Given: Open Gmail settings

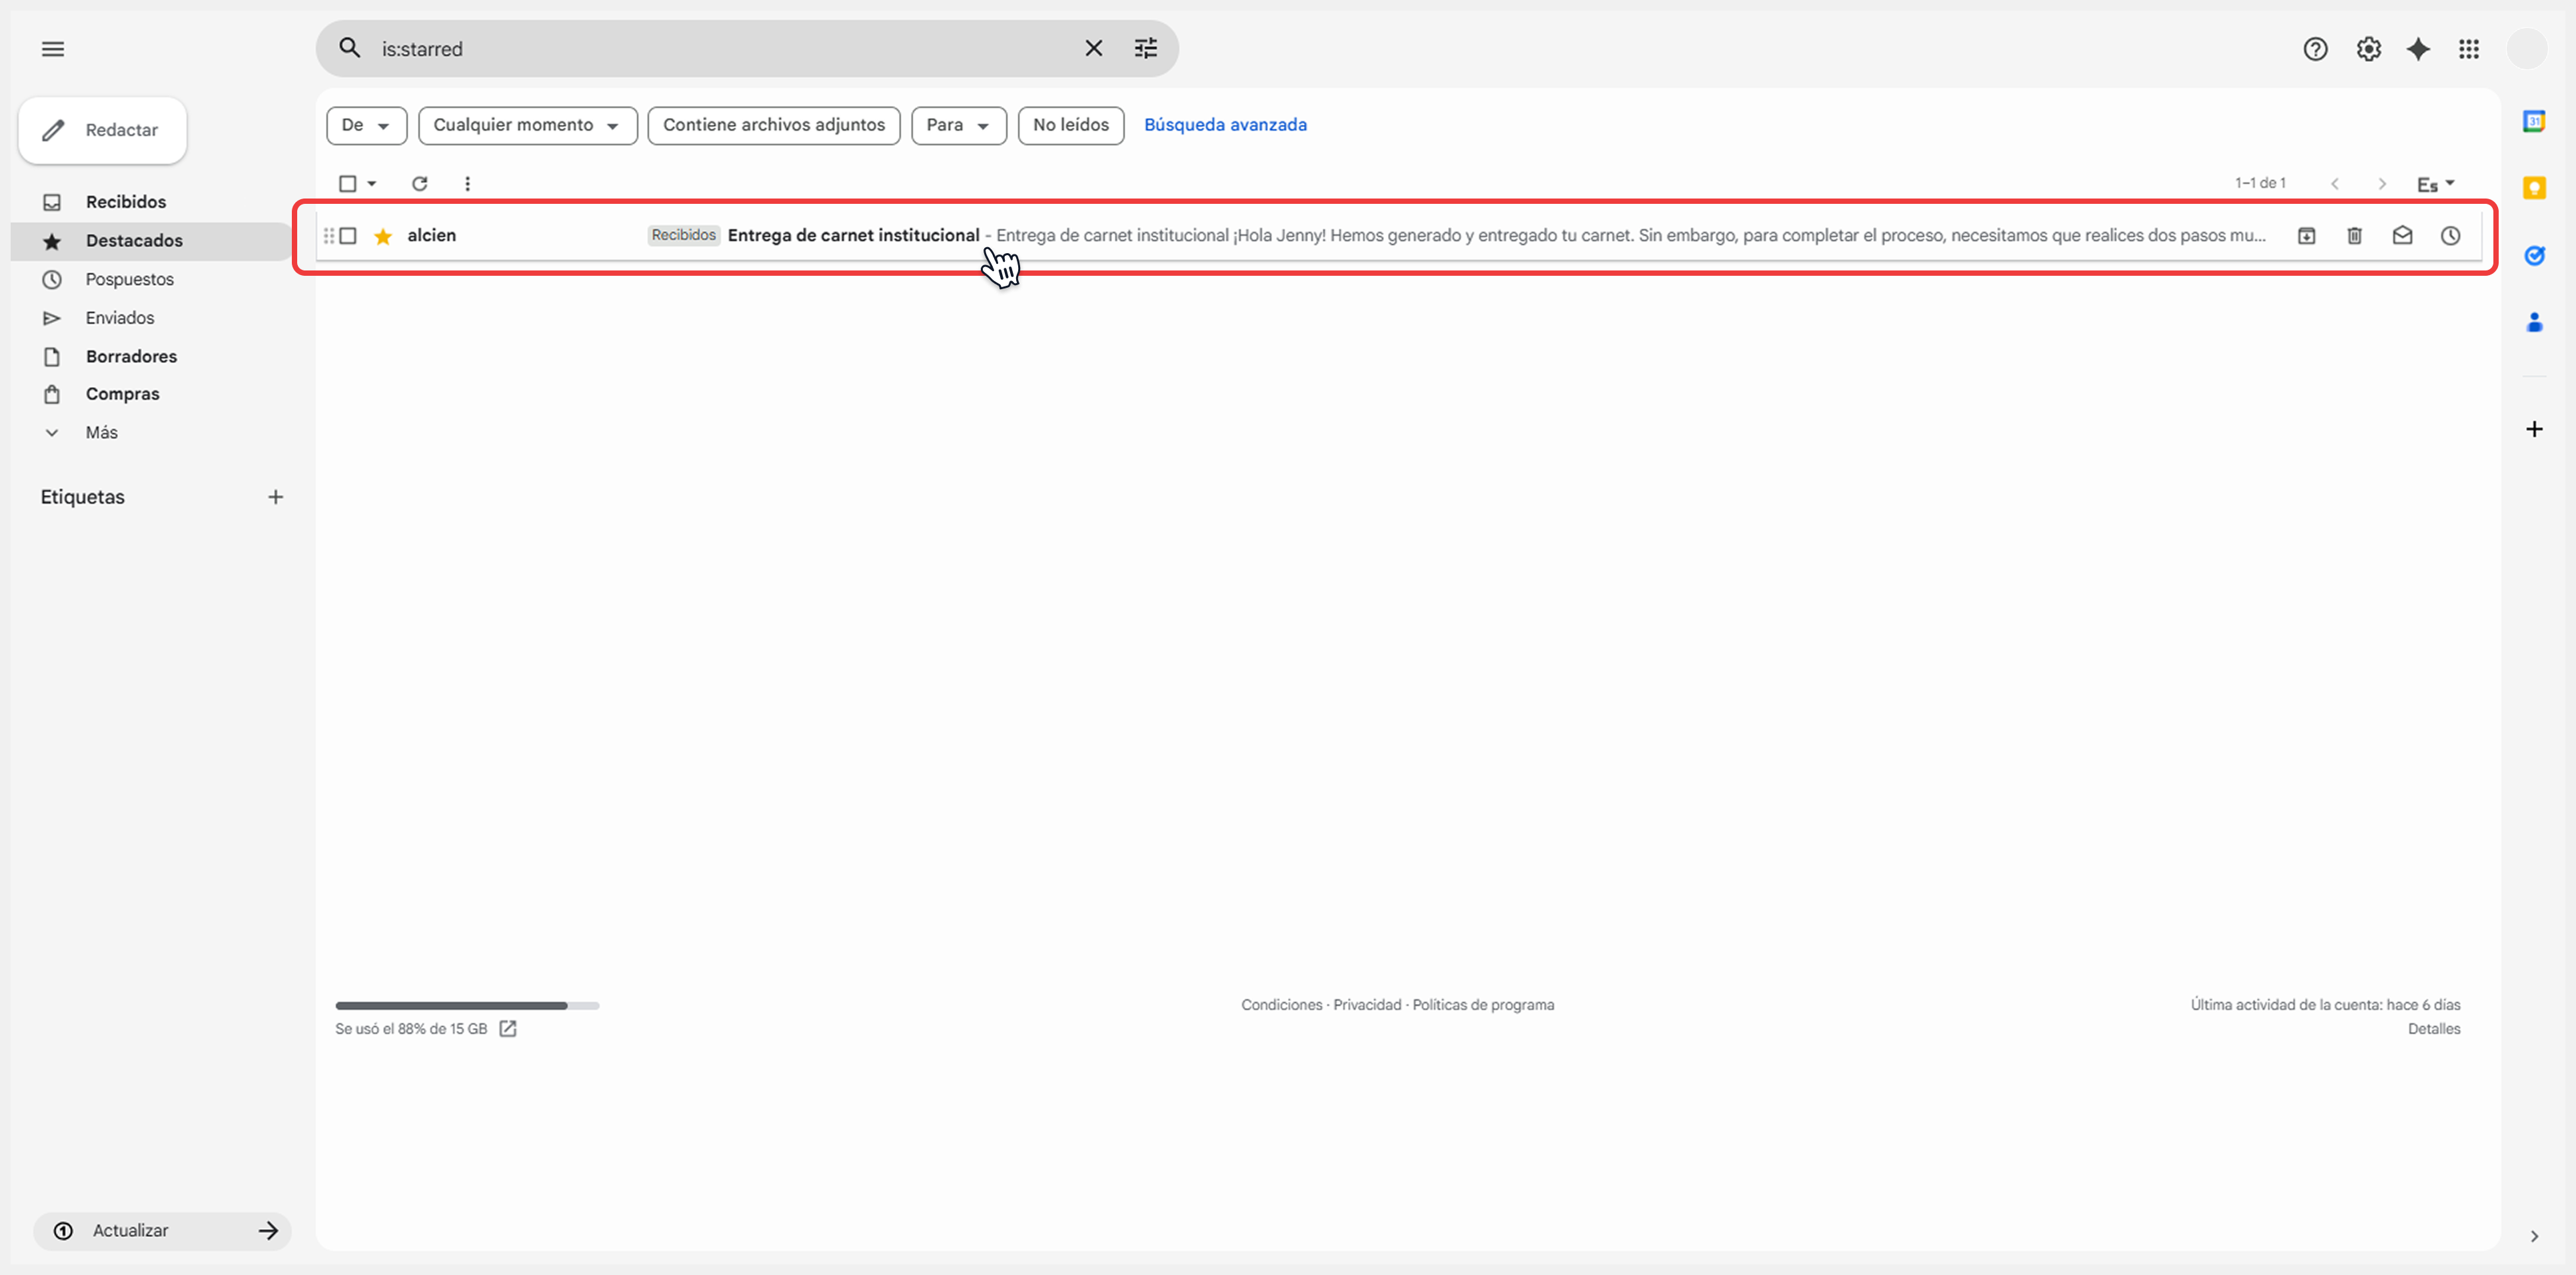Looking at the screenshot, I should click(x=2367, y=48).
